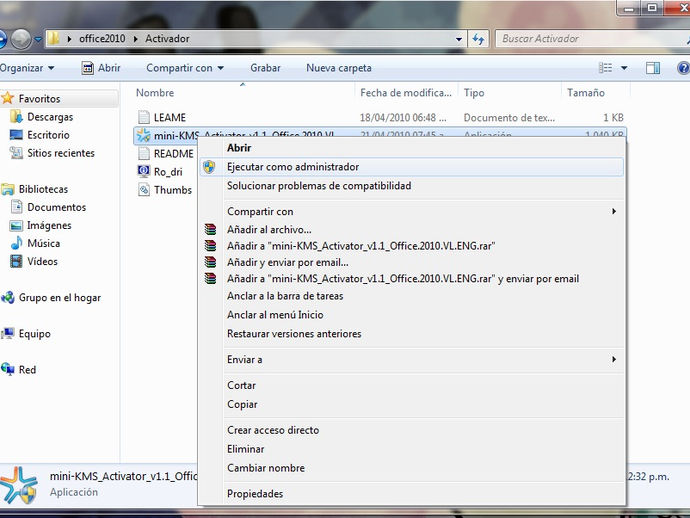Open the Organizar dropdown menu
Viewport: 690px width, 518px height.
pos(27,68)
